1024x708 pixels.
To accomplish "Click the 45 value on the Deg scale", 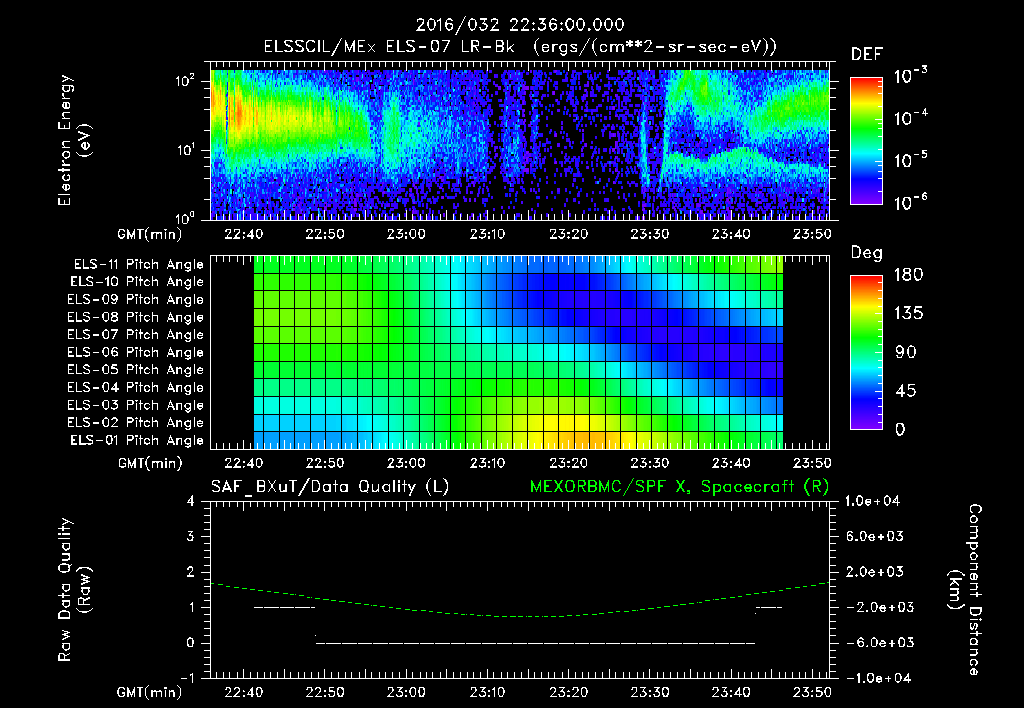I will coord(906,391).
